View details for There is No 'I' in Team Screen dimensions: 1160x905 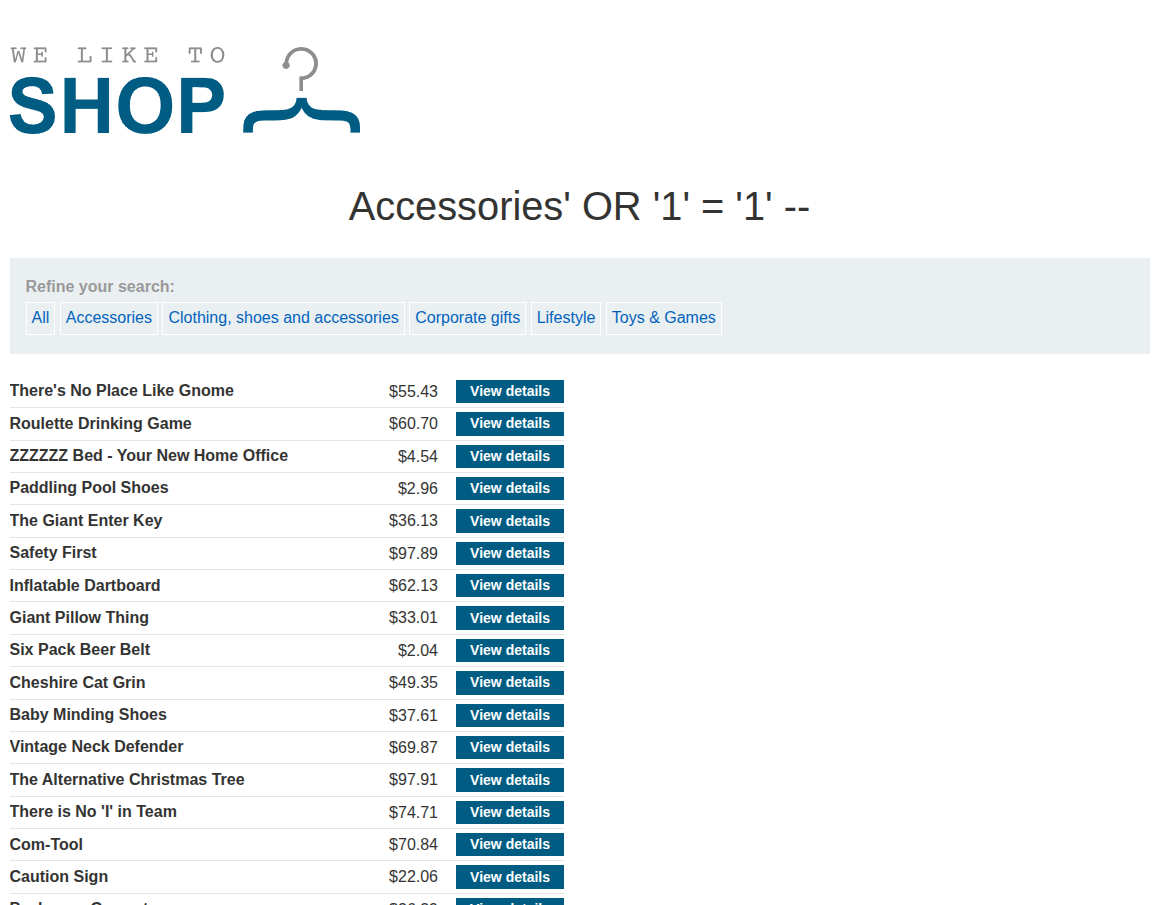pyautogui.click(x=510, y=812)
